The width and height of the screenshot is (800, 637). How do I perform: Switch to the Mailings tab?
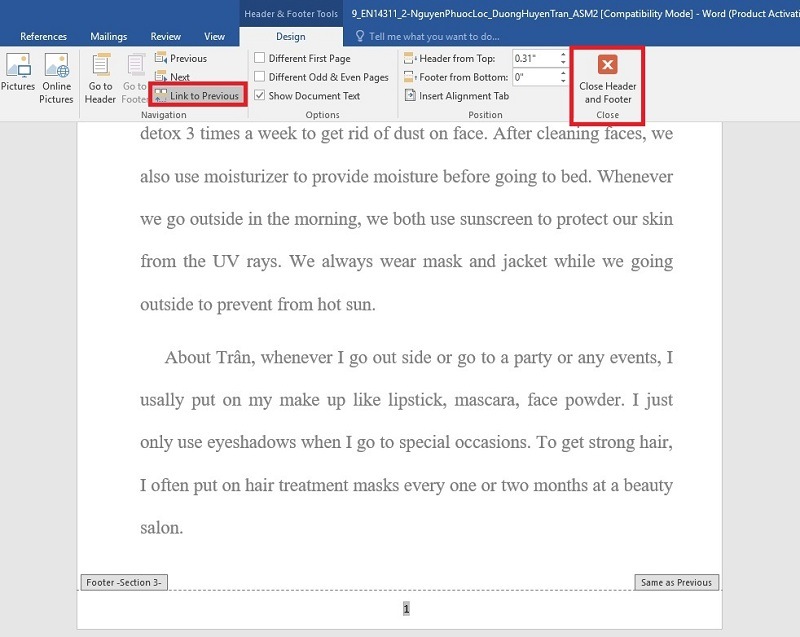coord(107,36)
